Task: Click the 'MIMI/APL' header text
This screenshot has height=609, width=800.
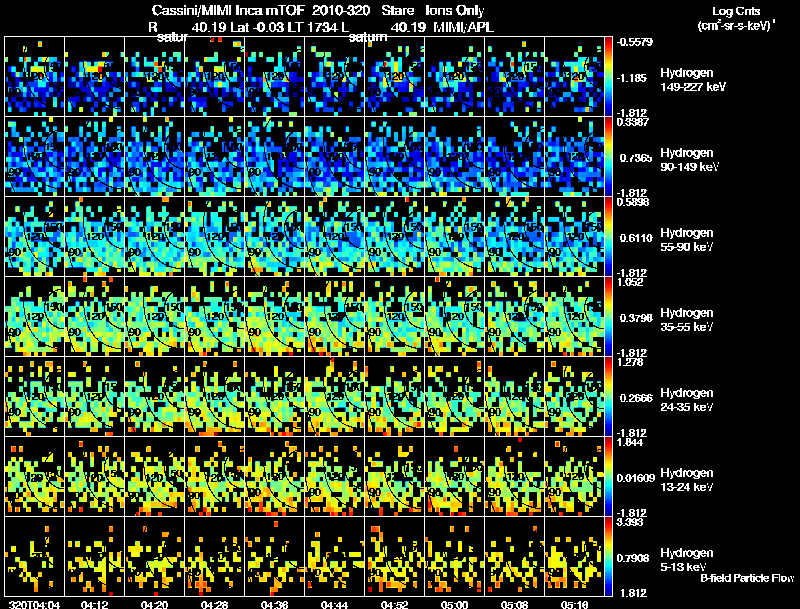Action: 463,27
